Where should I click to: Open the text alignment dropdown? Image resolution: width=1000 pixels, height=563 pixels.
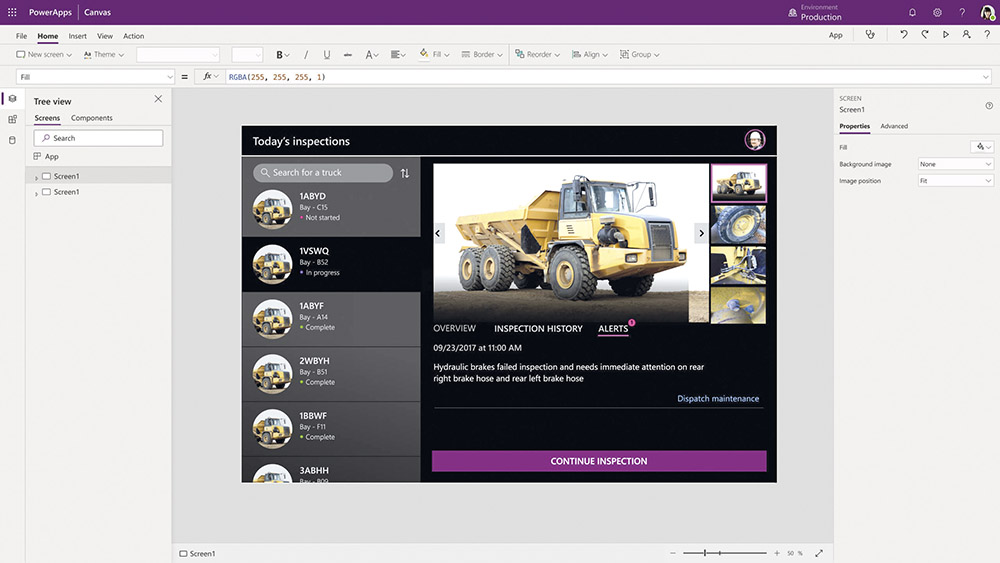tap(398, 55)
